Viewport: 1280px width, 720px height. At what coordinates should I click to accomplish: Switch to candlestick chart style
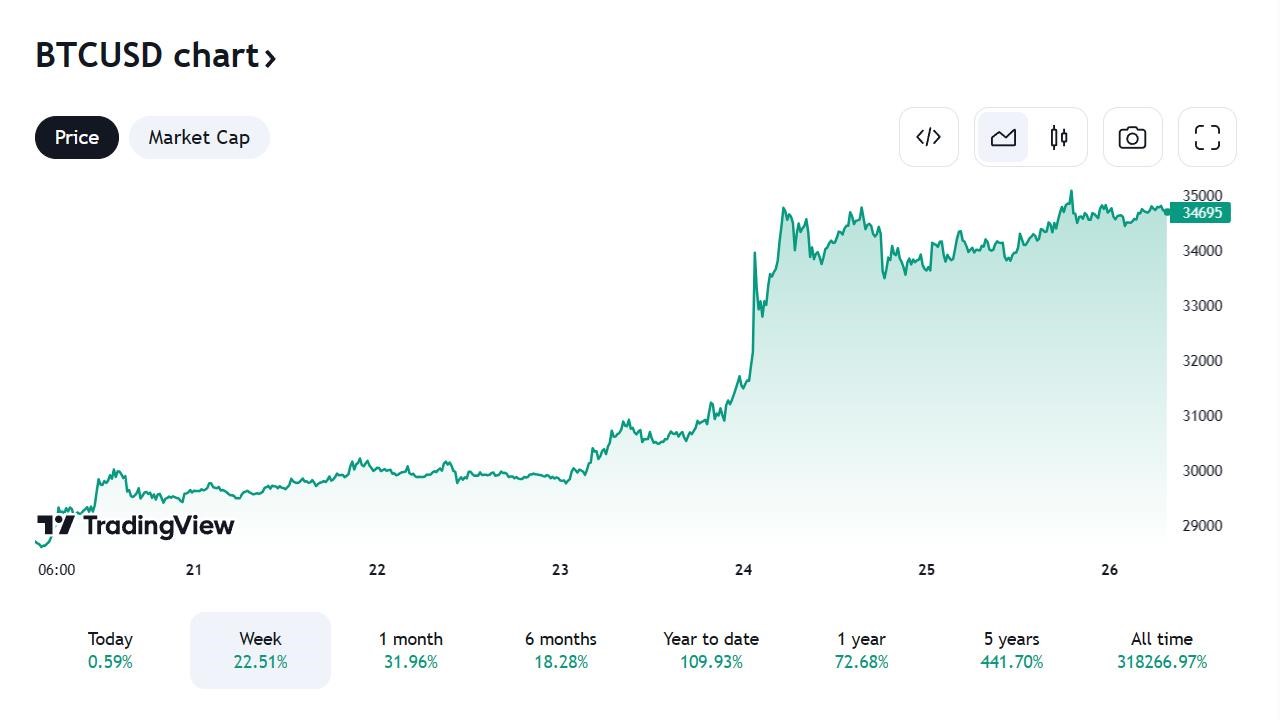point(1059,137)
